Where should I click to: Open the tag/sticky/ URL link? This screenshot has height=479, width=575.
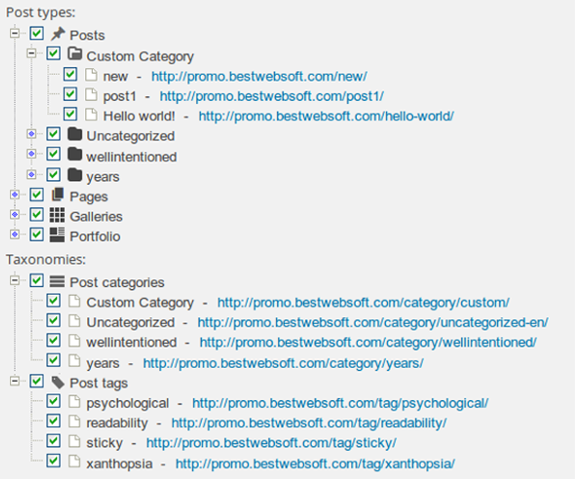(271, 443)
